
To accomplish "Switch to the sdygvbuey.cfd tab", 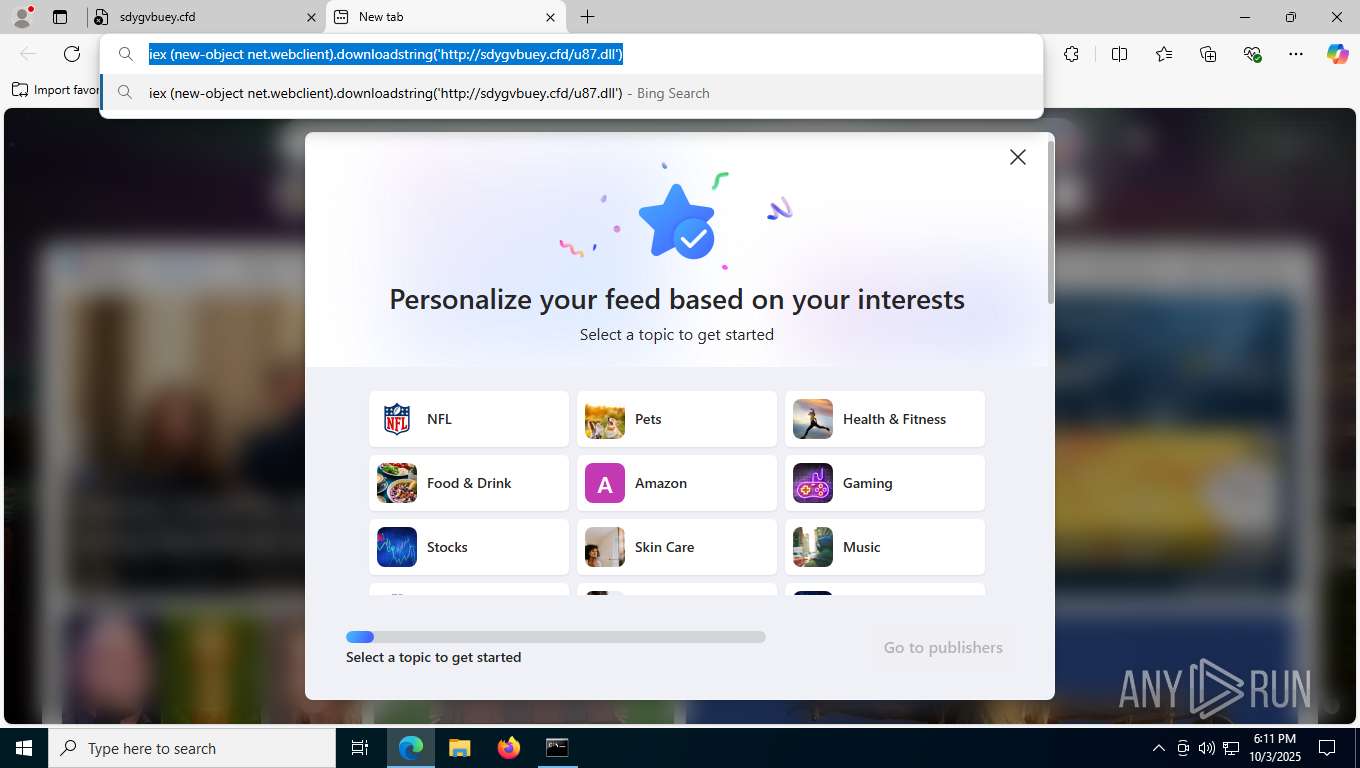I will [x=205, y=17].
